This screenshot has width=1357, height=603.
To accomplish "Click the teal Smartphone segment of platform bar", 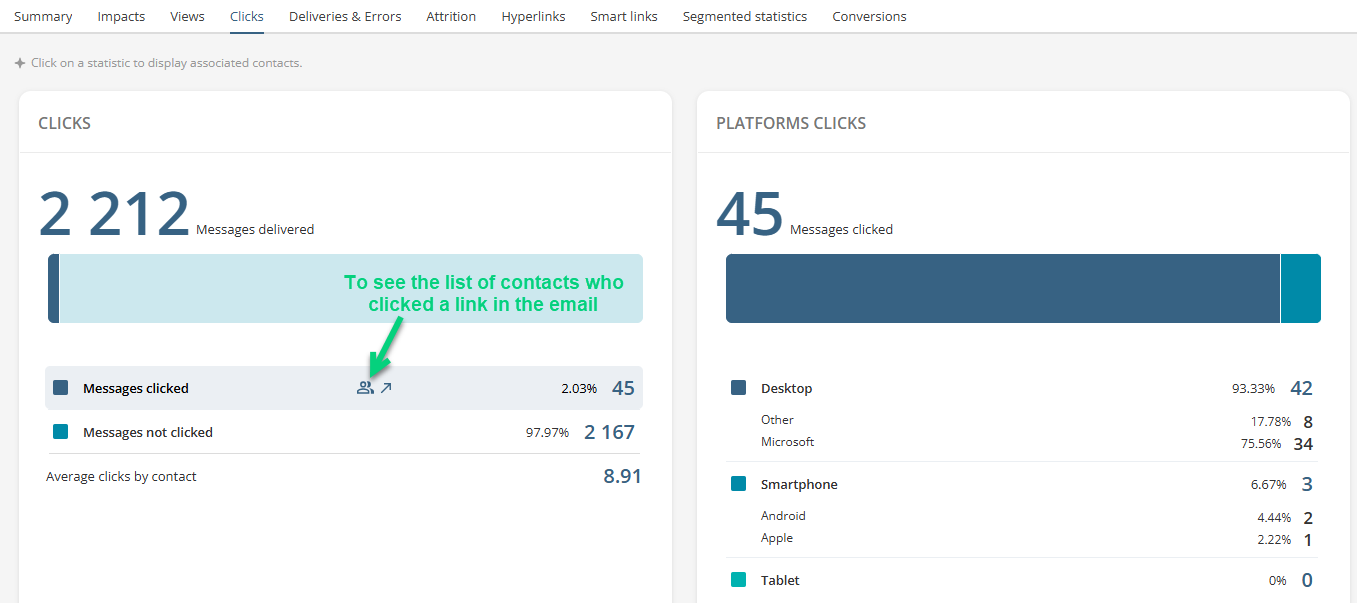I will 1301,288.
